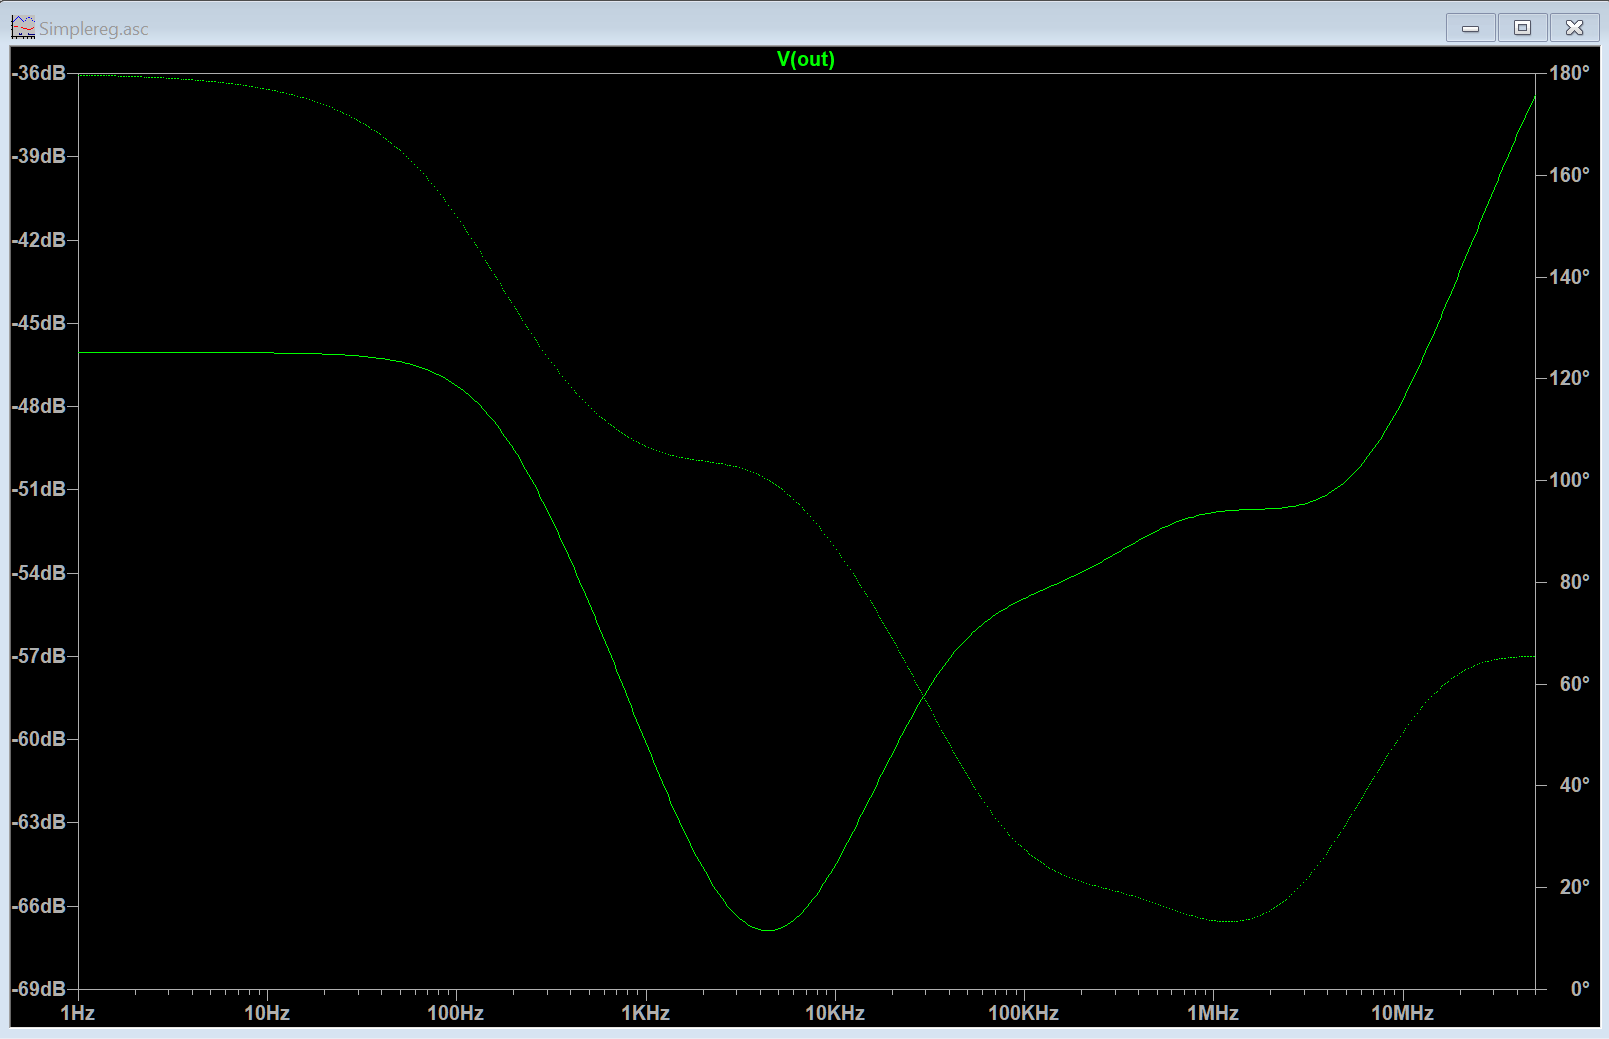Image resolution: width=1609 pixels, height=1039 pixels.
Task: Click the 100KHz frequency axis label
Action: 1024,1013
